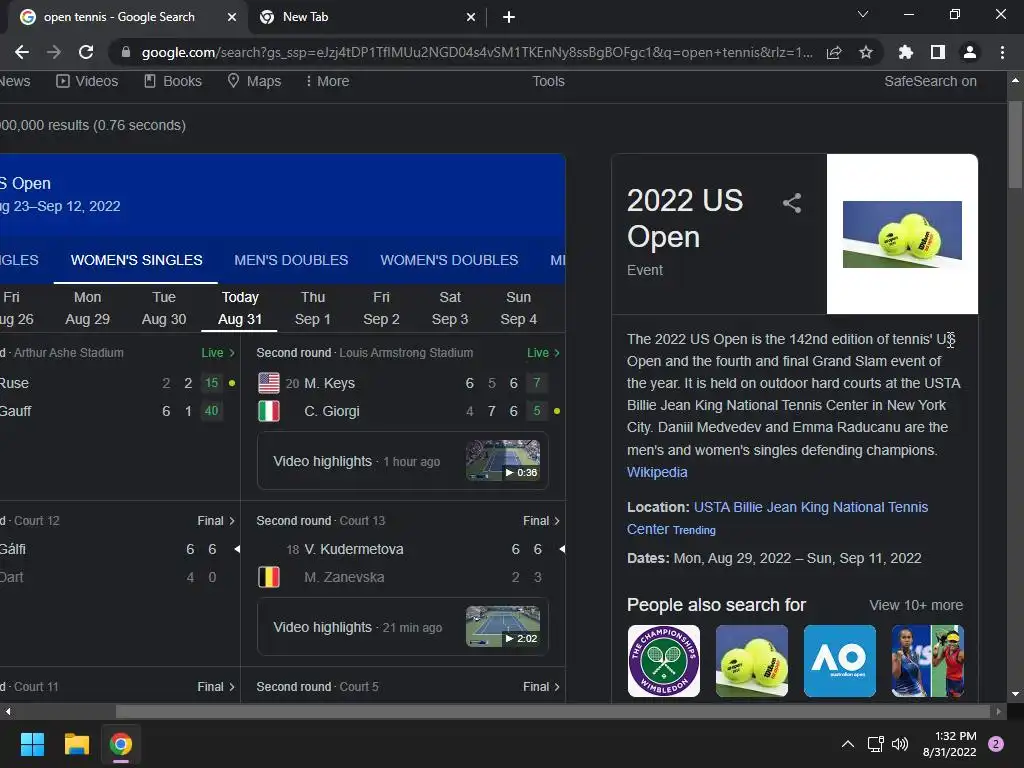Expand Live match at Arthur Ashe Stadium

pyautogui.click(x=218, y=353)
